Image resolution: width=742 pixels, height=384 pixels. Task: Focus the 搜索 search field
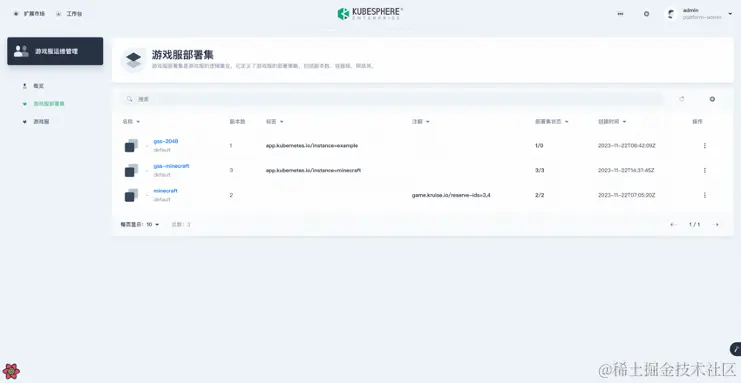[x=392, y=99]
